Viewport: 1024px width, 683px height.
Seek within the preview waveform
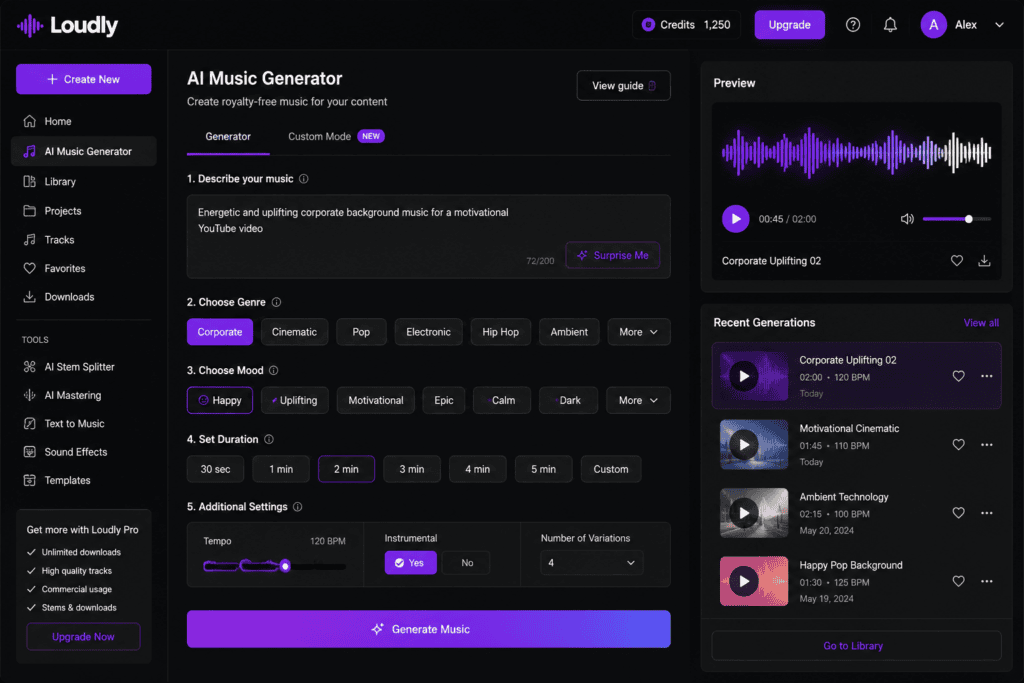(856, 153)
